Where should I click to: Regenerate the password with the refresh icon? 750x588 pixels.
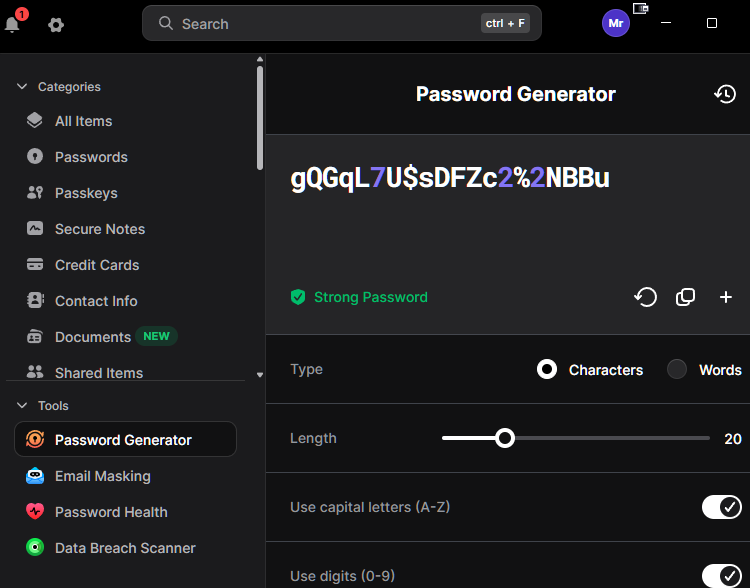click(x=646, y=297)
